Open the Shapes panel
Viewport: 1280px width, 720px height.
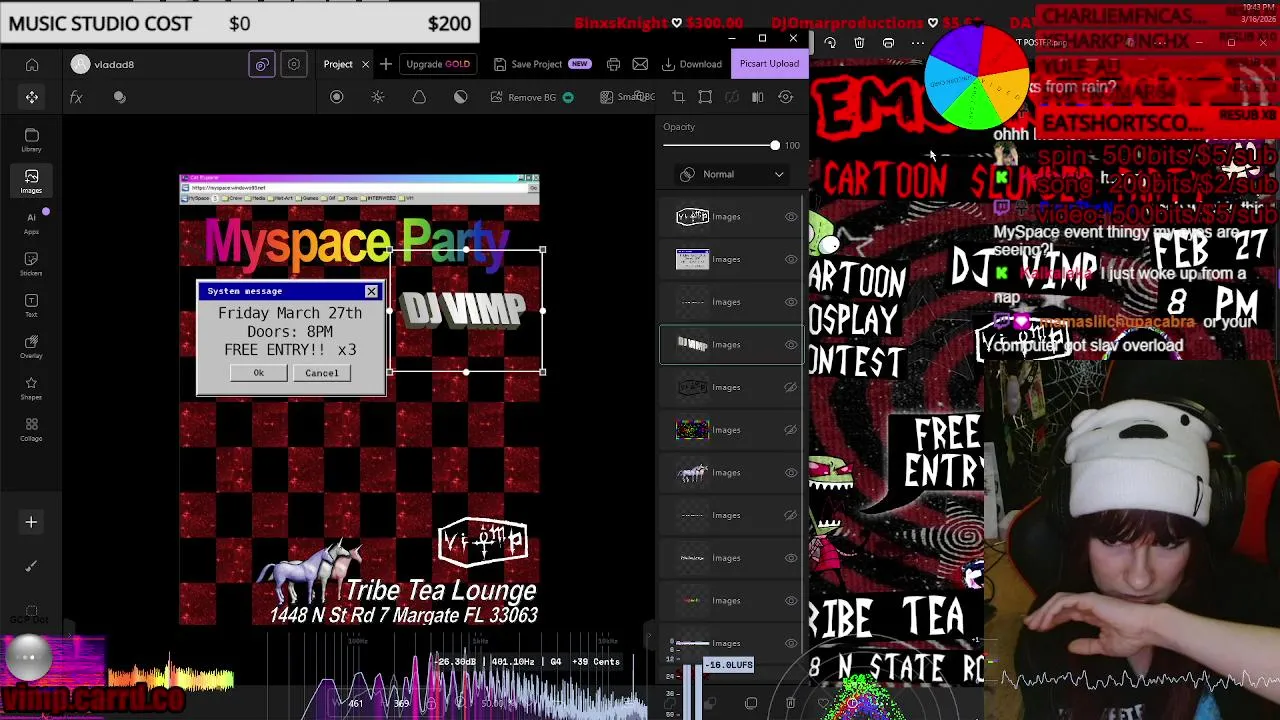(x=31, y=389)
